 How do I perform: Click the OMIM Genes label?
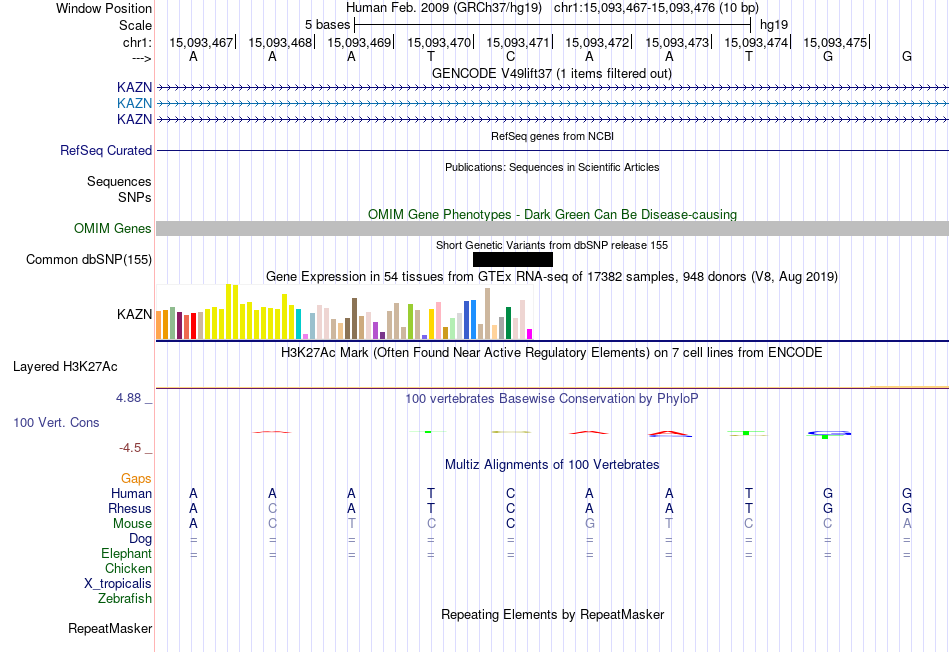(x=113, y=228)
